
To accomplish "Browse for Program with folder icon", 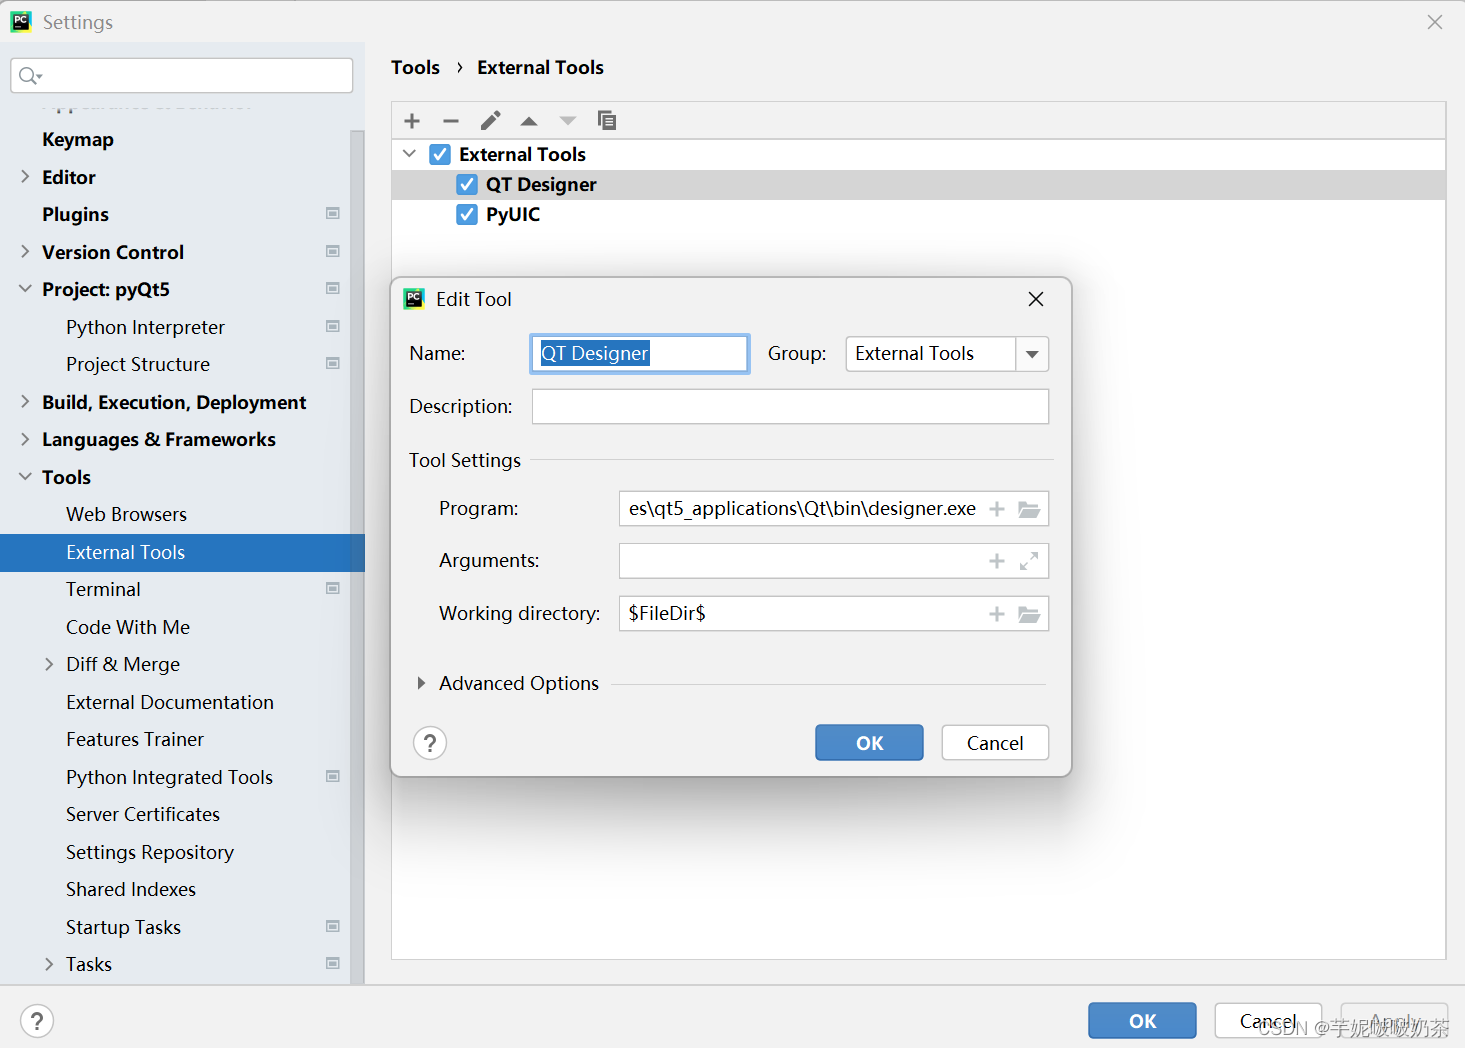I will pyautogui.click(x=1029, y=509).
